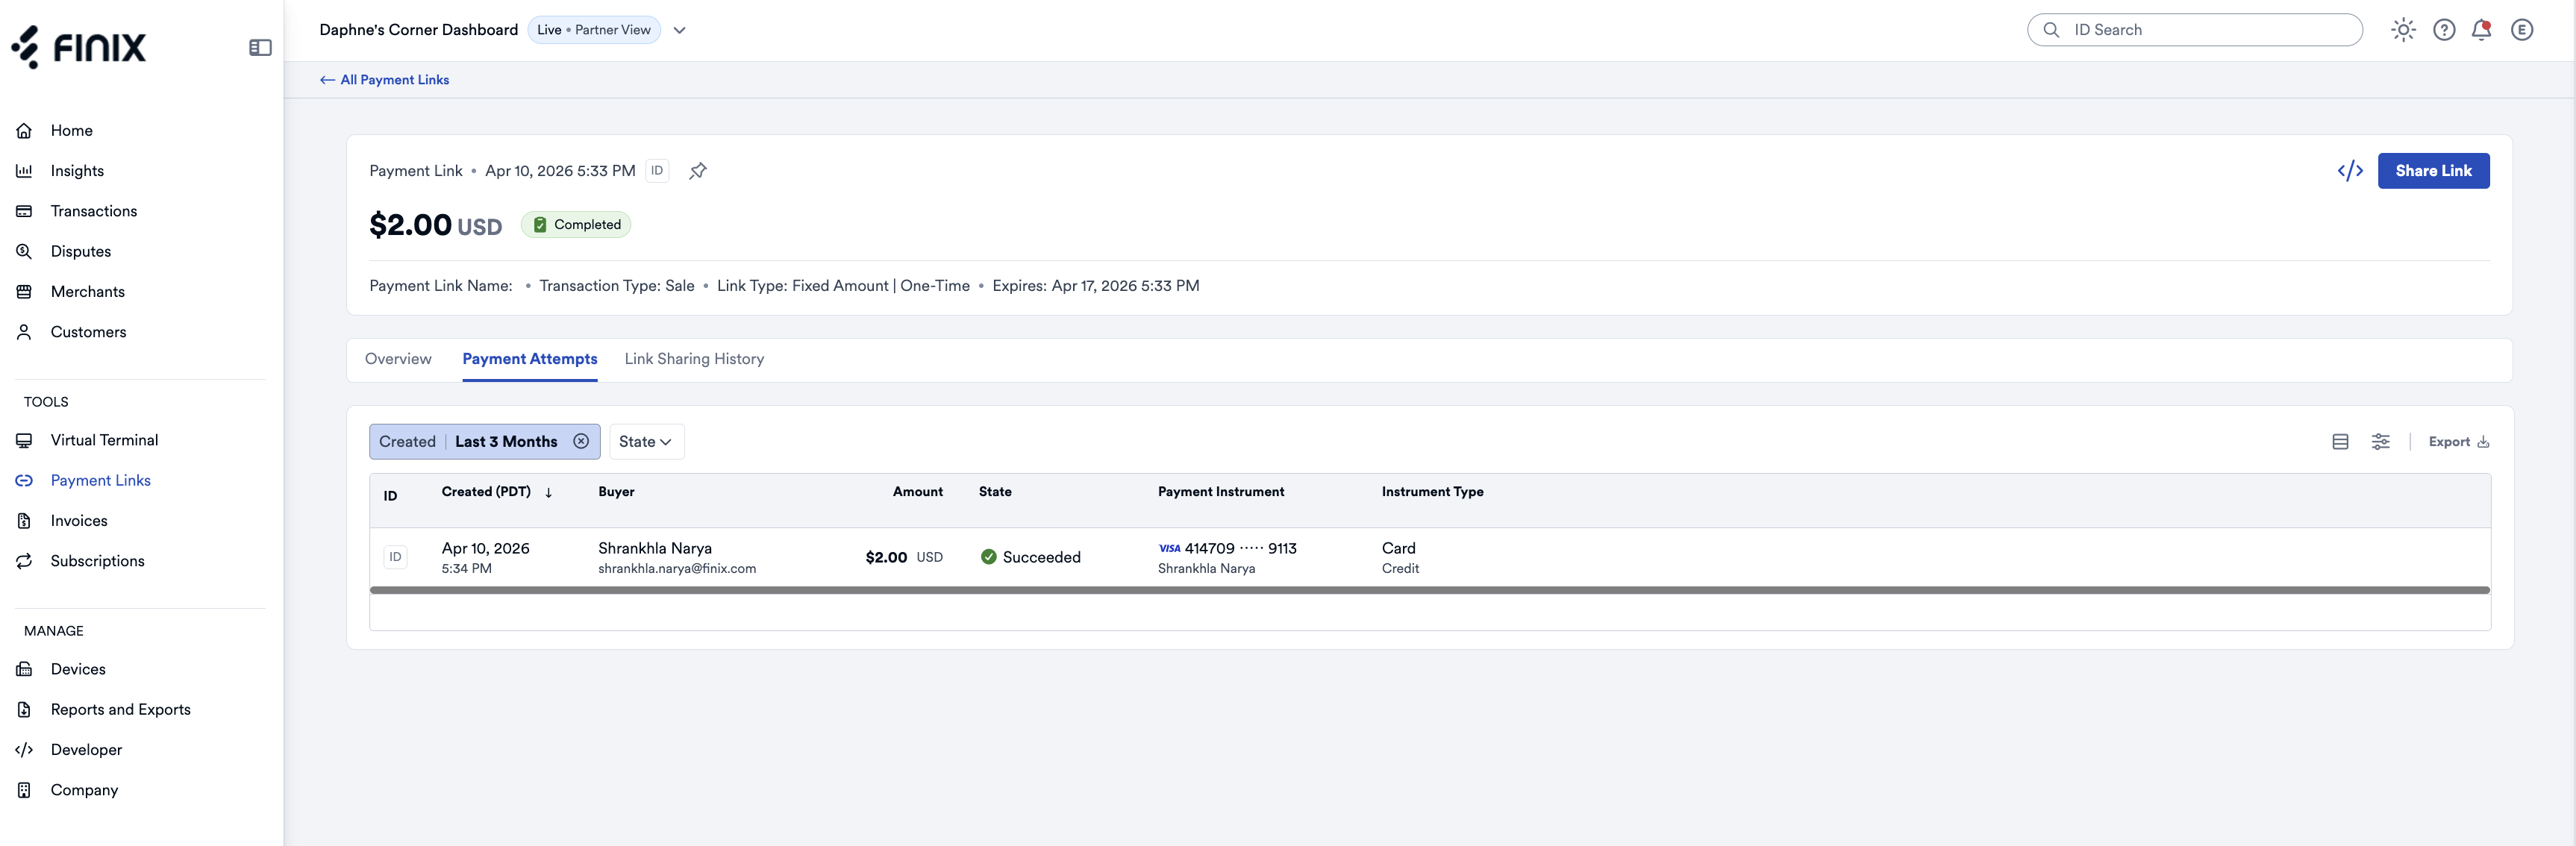Click the Developer code icon in sidebar
The image size is (2576, 846).
click(x=24, y=749)
